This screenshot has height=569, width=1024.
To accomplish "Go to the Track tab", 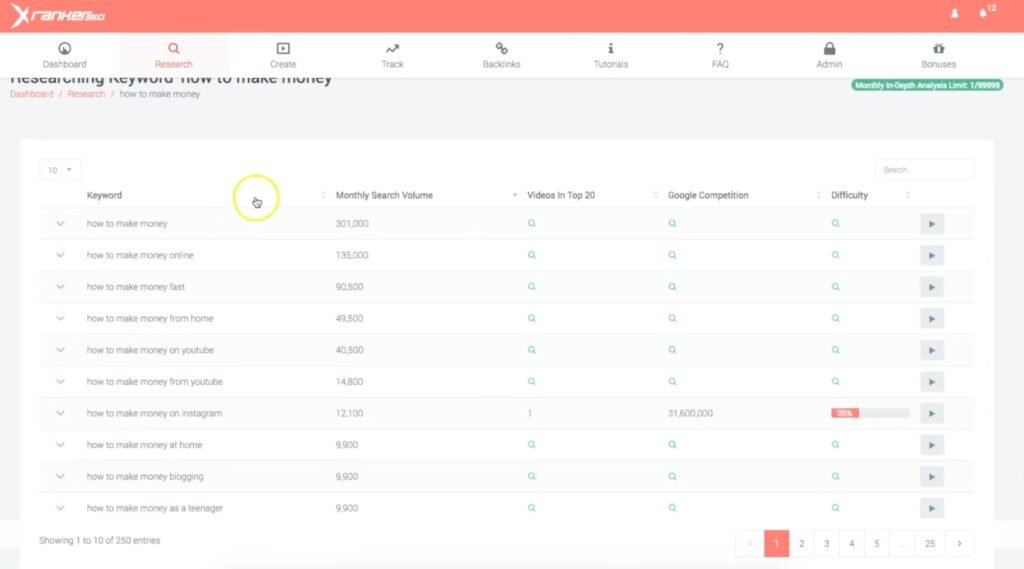I will click(392, 55).
